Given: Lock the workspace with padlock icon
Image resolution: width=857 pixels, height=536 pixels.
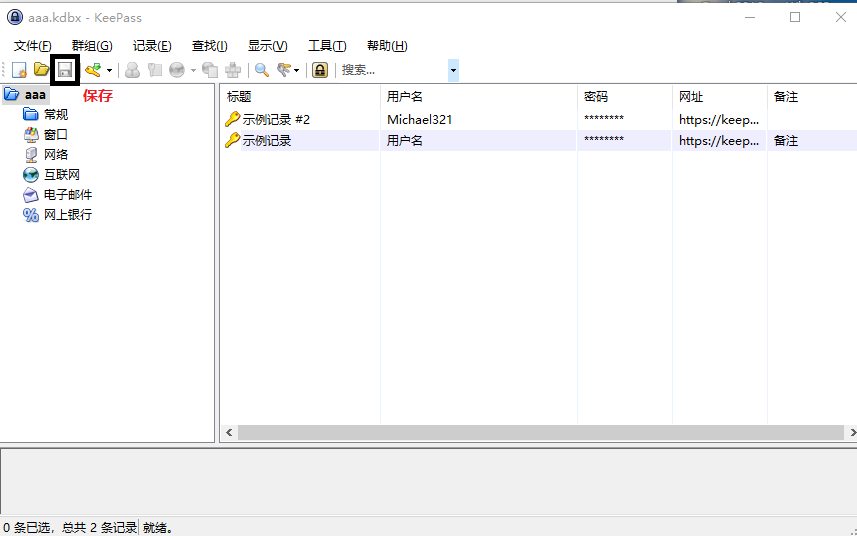Looking at the screenshot, I should [320, 70].
